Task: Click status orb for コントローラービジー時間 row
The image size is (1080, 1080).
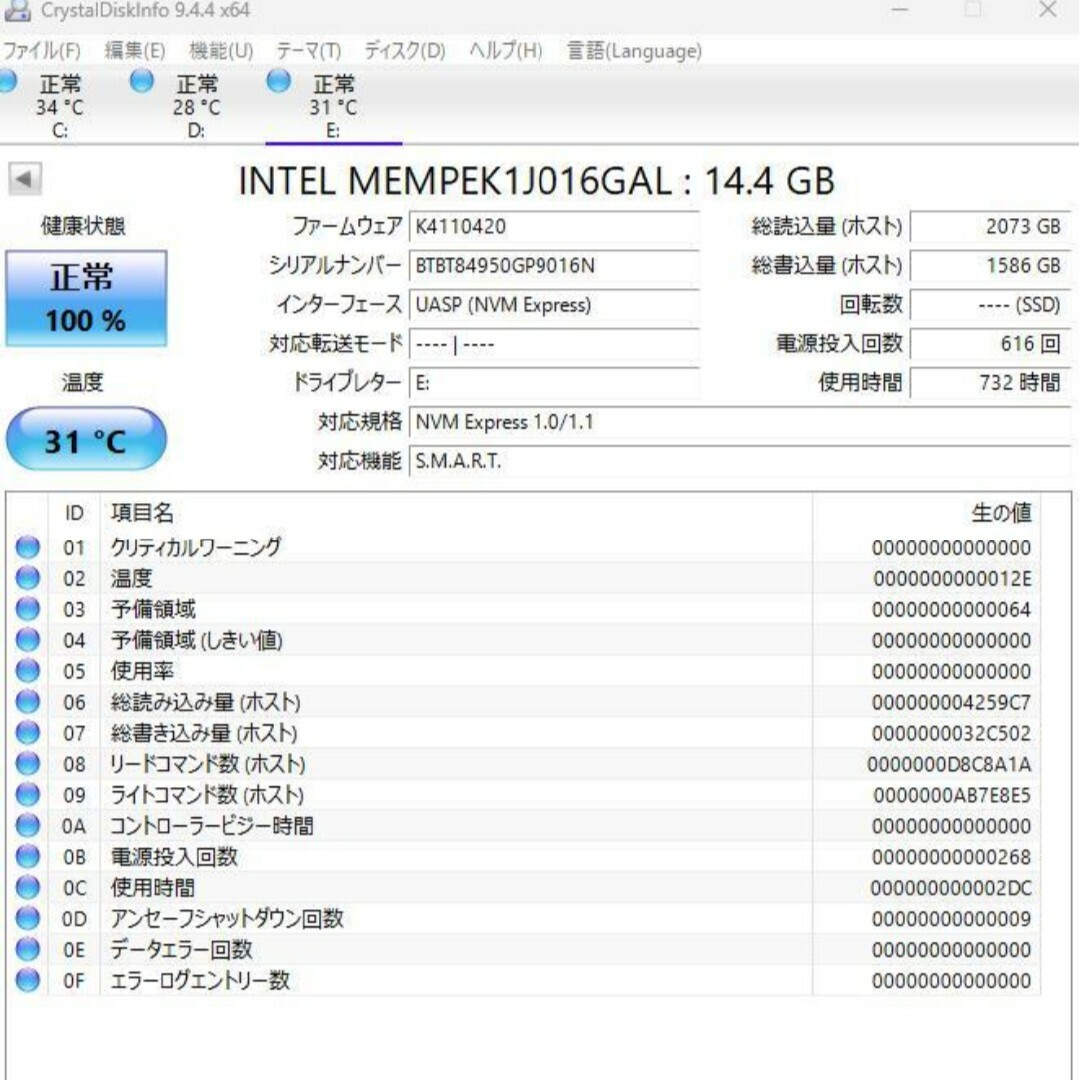Action: coord(28,826)
